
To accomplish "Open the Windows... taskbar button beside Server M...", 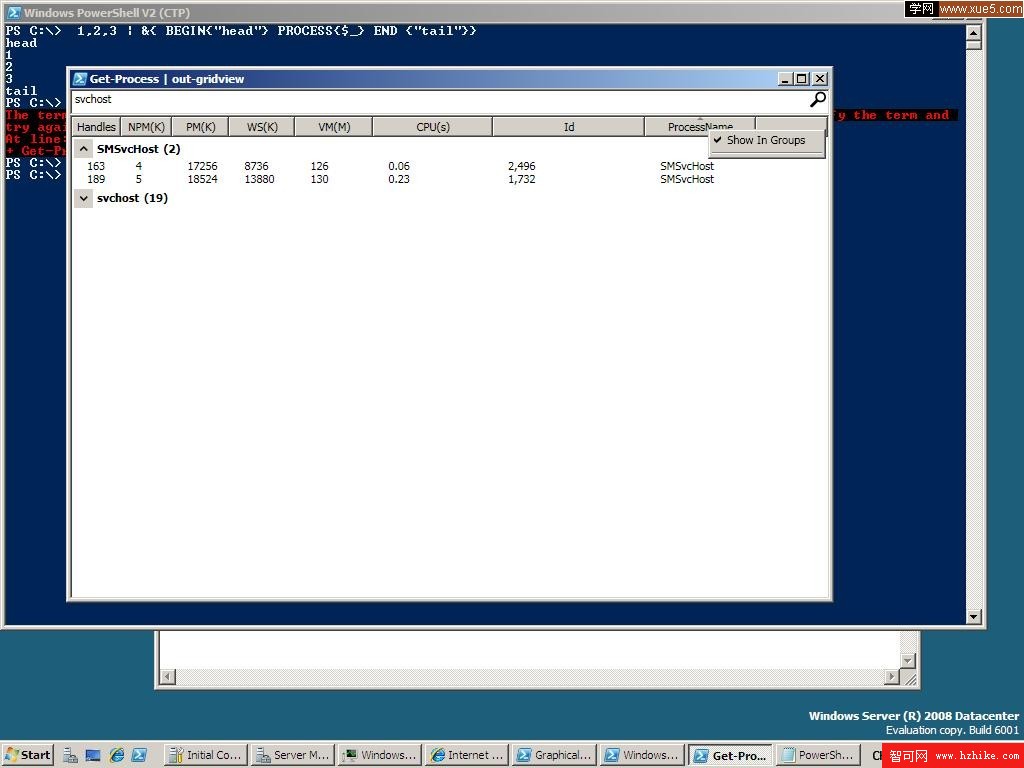I will pyautogui.click(x=380, y=755).
